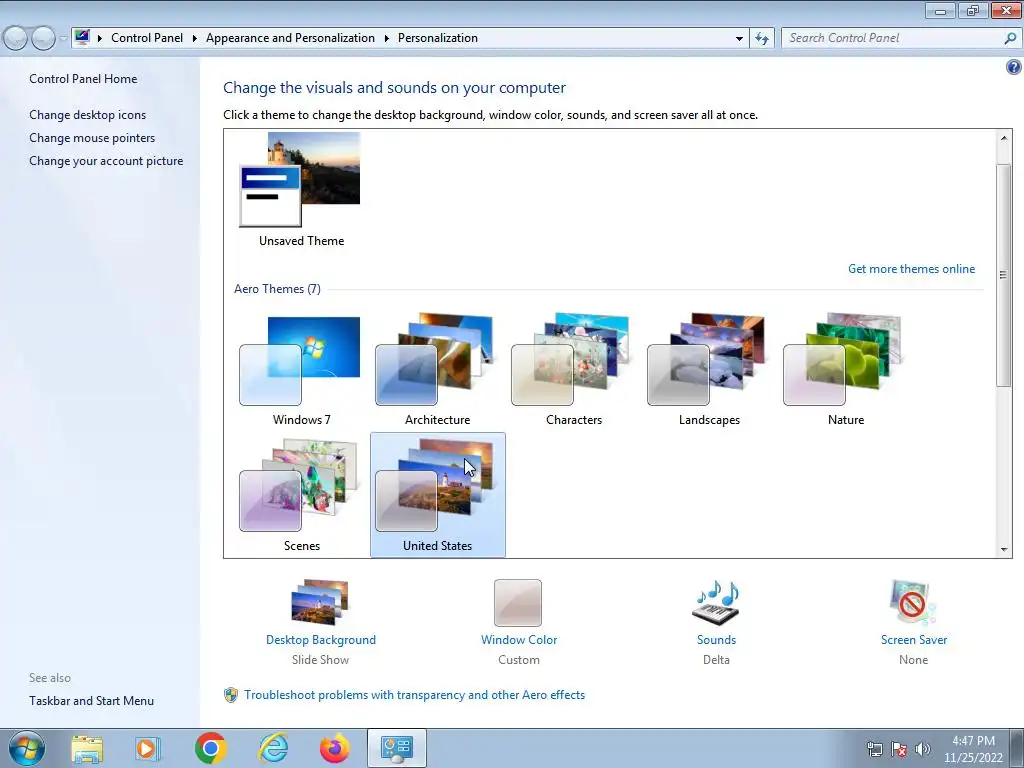1024x768 pixels.
Task: Refresh the Personalization page
Action: click(761, 39)
